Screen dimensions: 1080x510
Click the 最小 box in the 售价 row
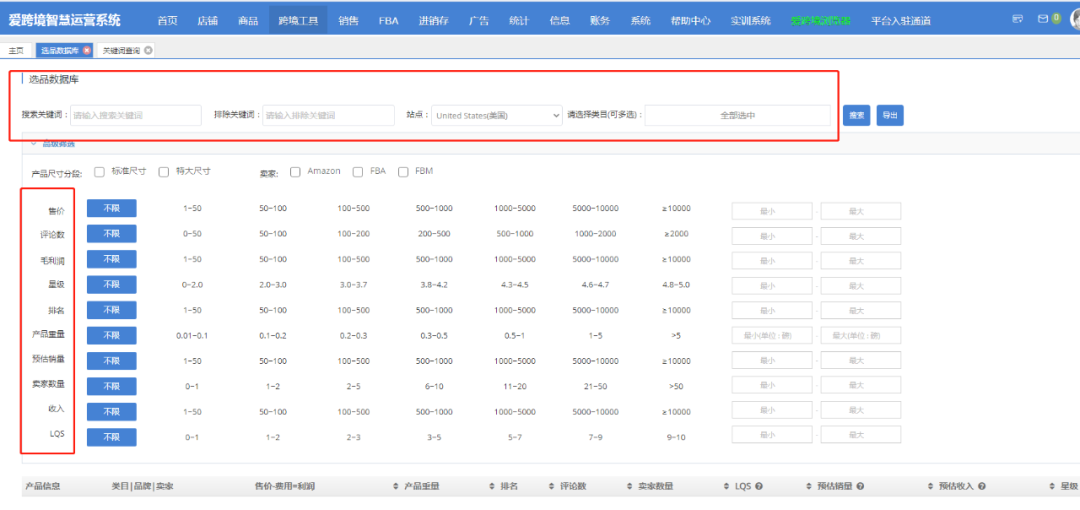pos(772,211)
